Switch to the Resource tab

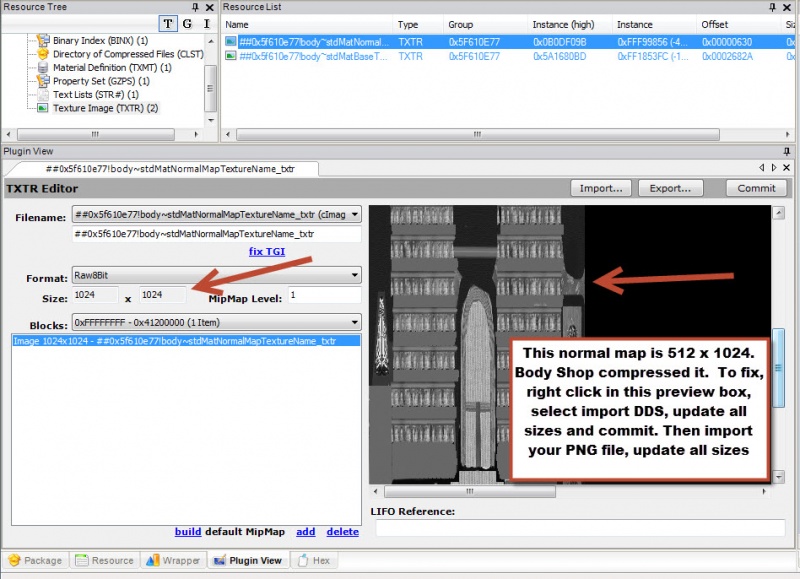[x=104, y=561]
